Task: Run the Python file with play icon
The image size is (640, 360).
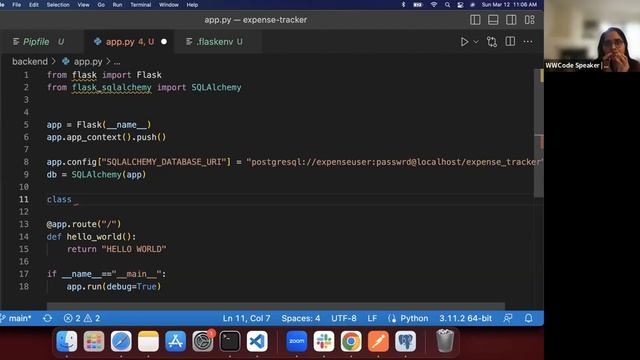Action: tap(464, 42)
